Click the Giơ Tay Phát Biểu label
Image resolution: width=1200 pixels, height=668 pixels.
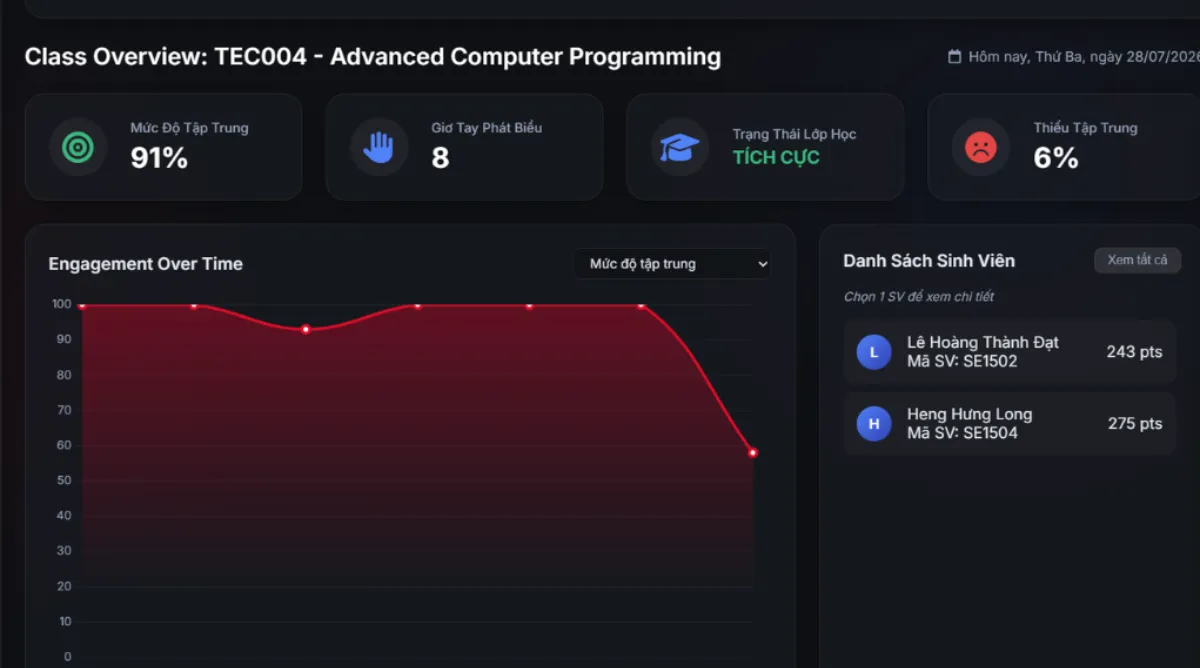coord(487,128)
